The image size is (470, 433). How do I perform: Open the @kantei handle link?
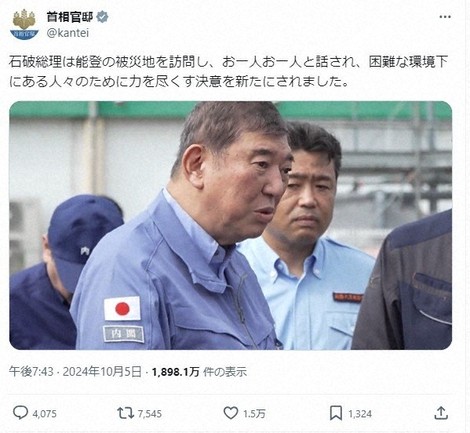[68, 33]
